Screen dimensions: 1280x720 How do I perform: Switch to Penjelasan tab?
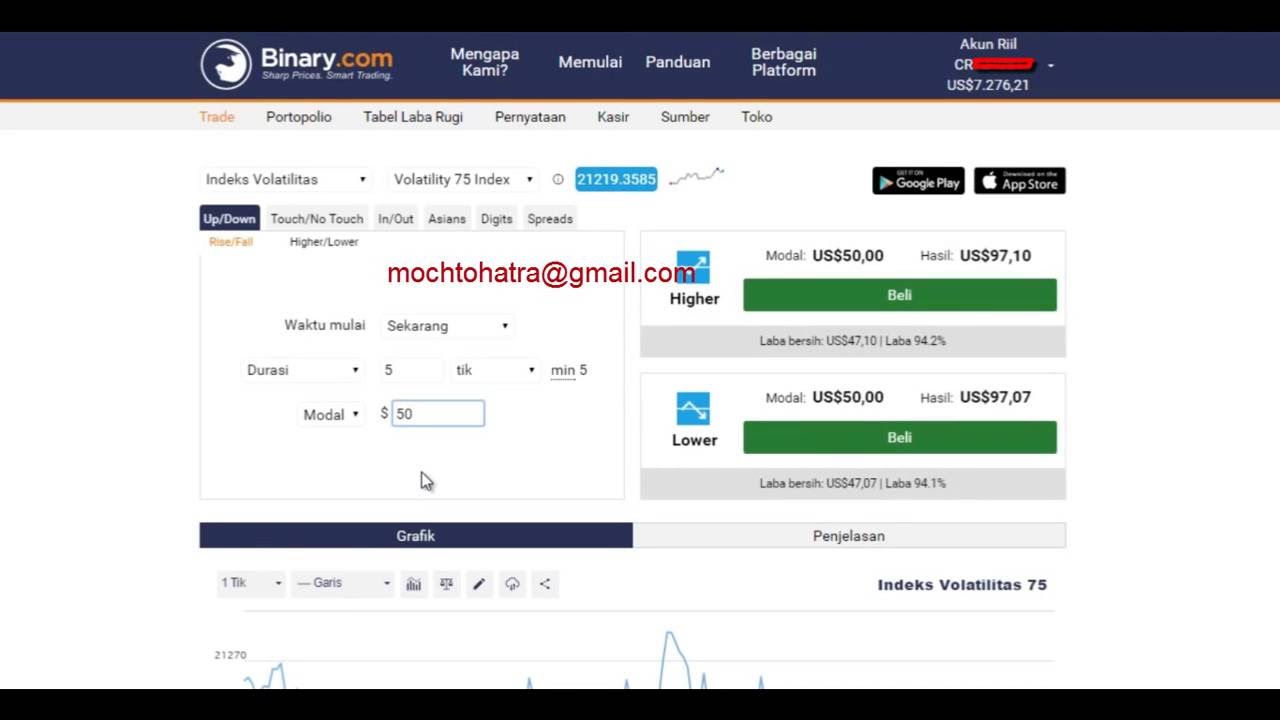click(849, 536)
